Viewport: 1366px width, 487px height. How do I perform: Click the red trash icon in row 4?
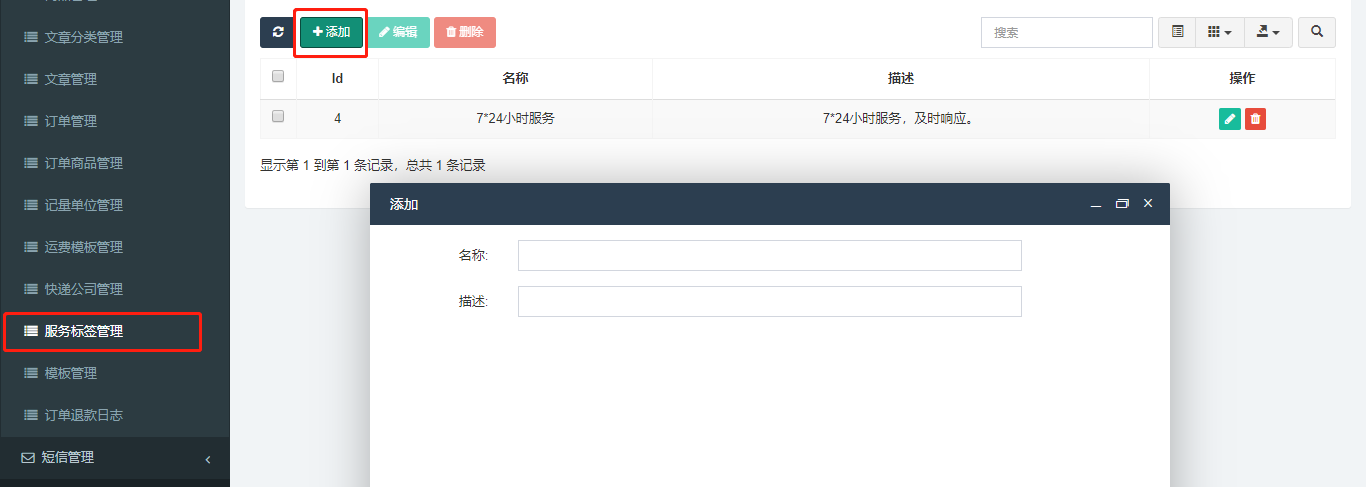point(1256,119)
